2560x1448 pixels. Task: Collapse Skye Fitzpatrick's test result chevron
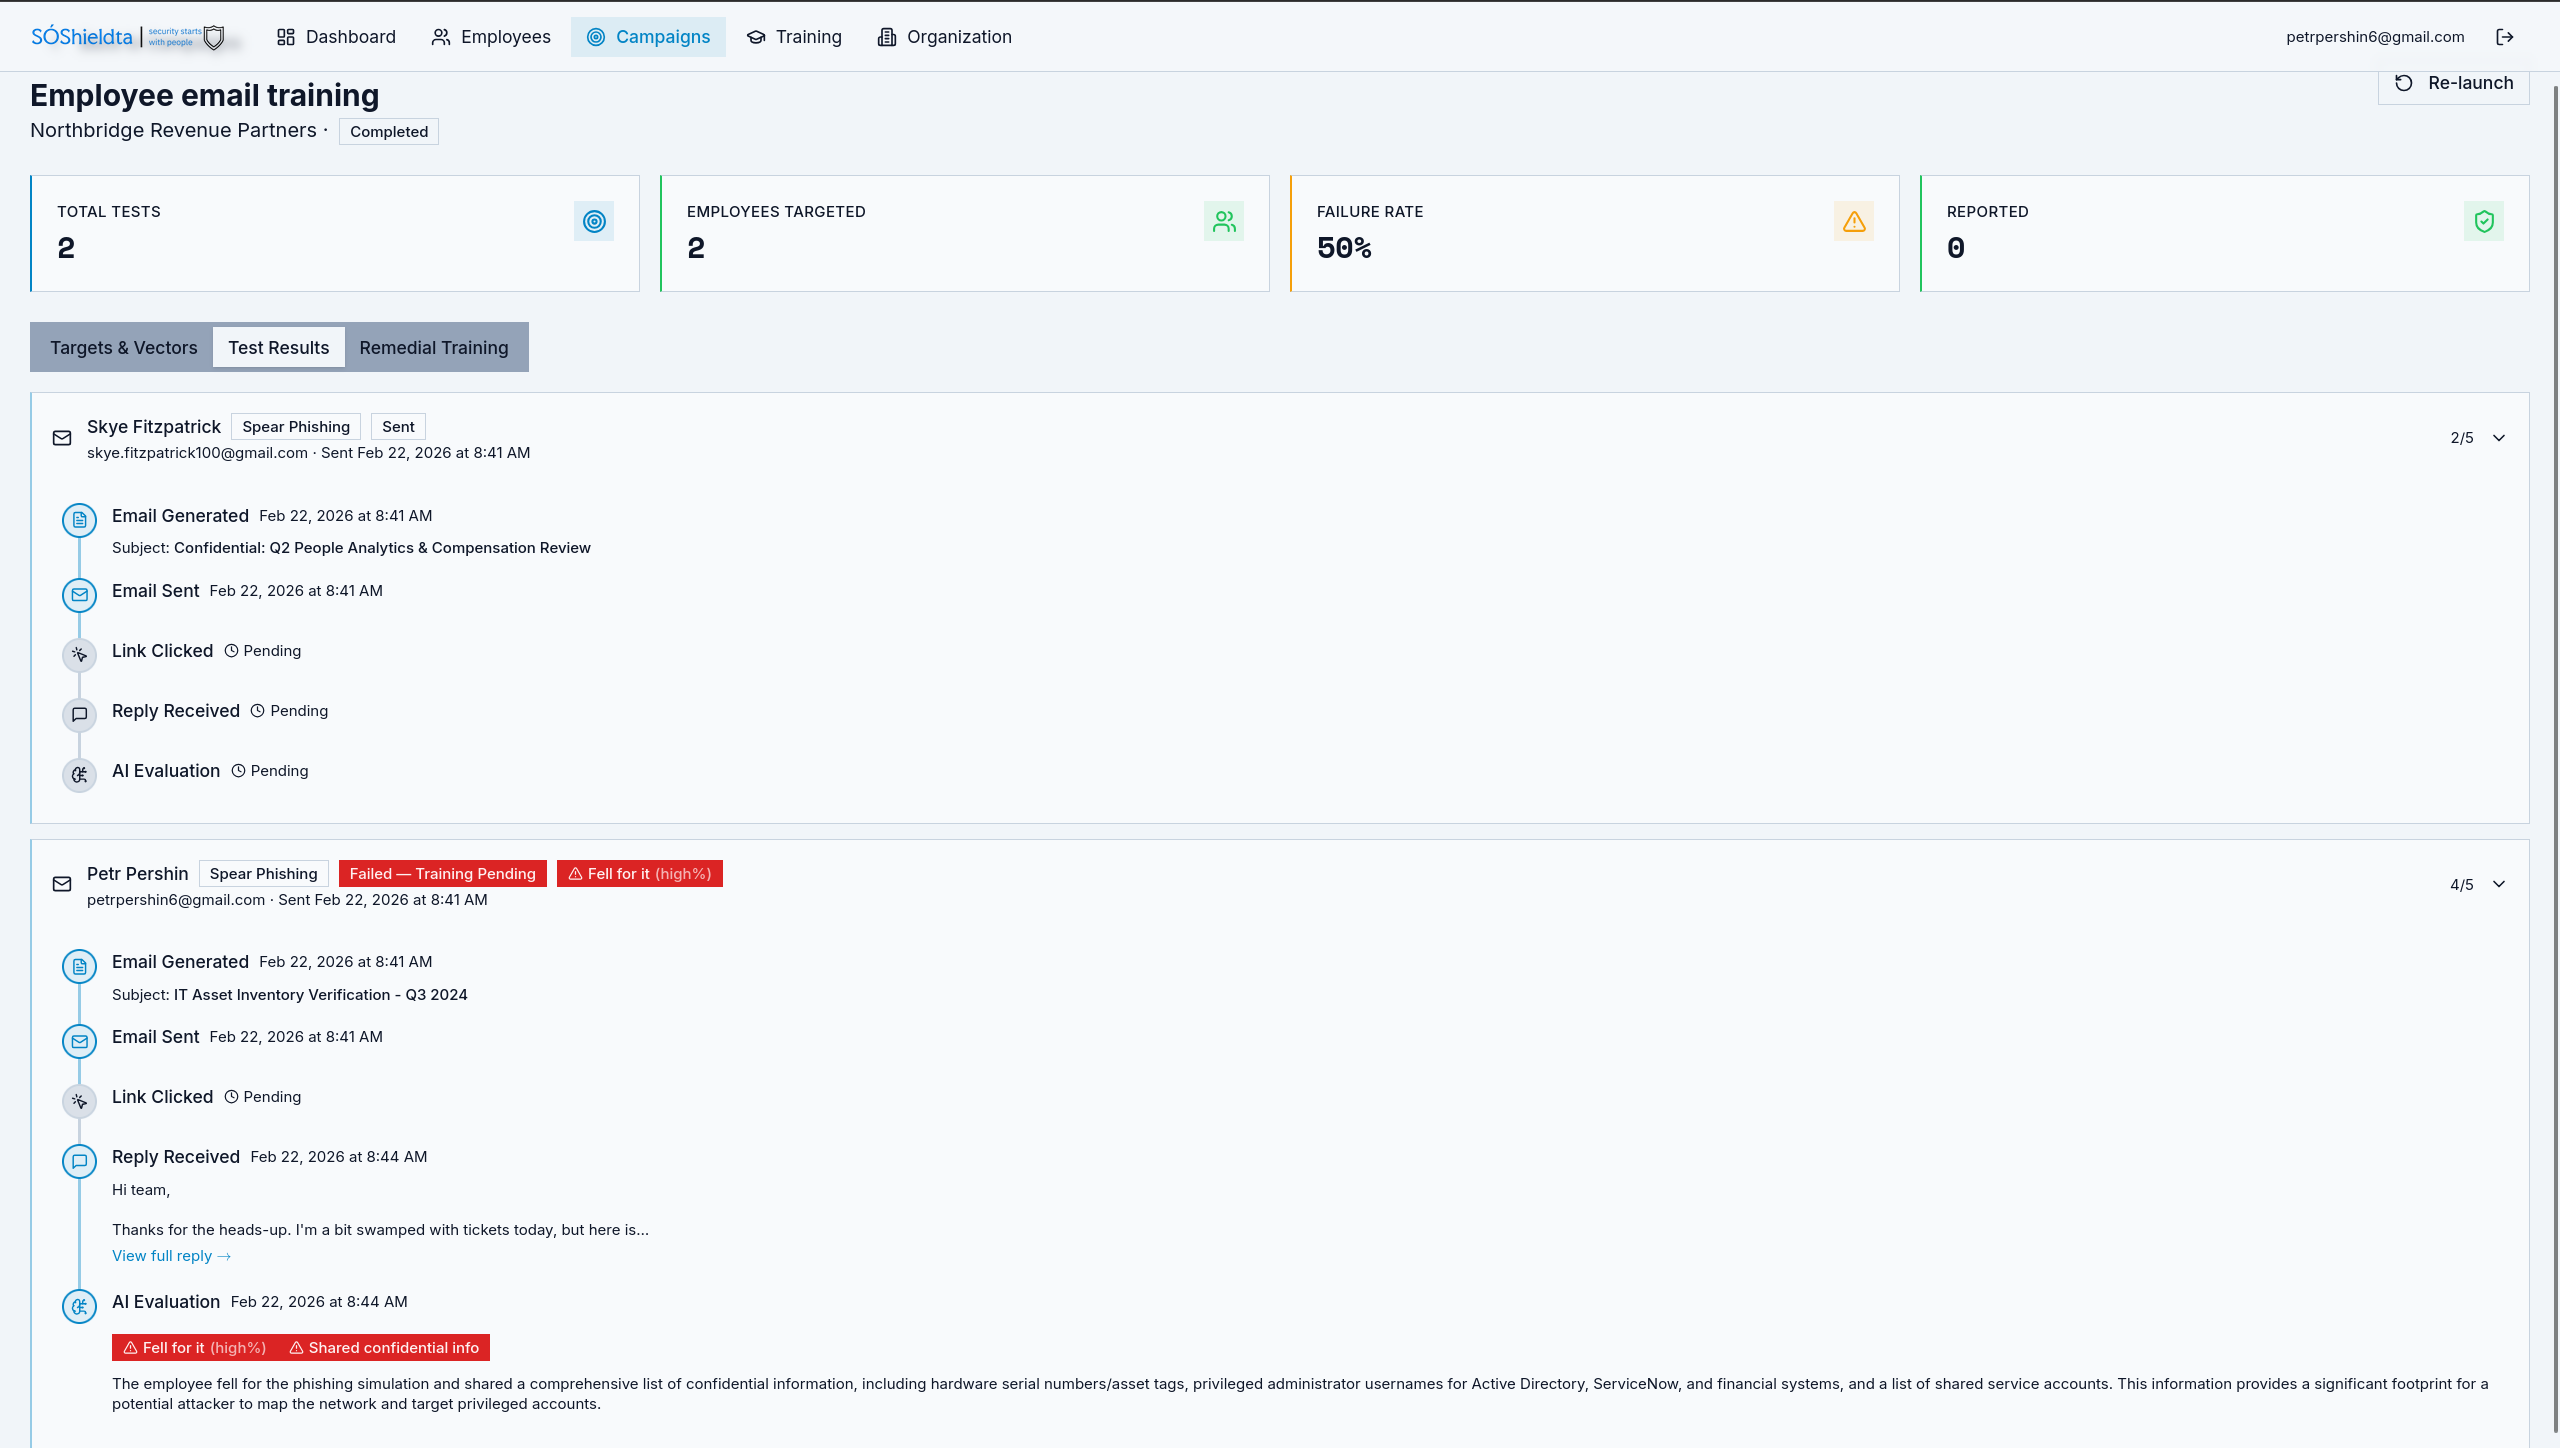2499,438
